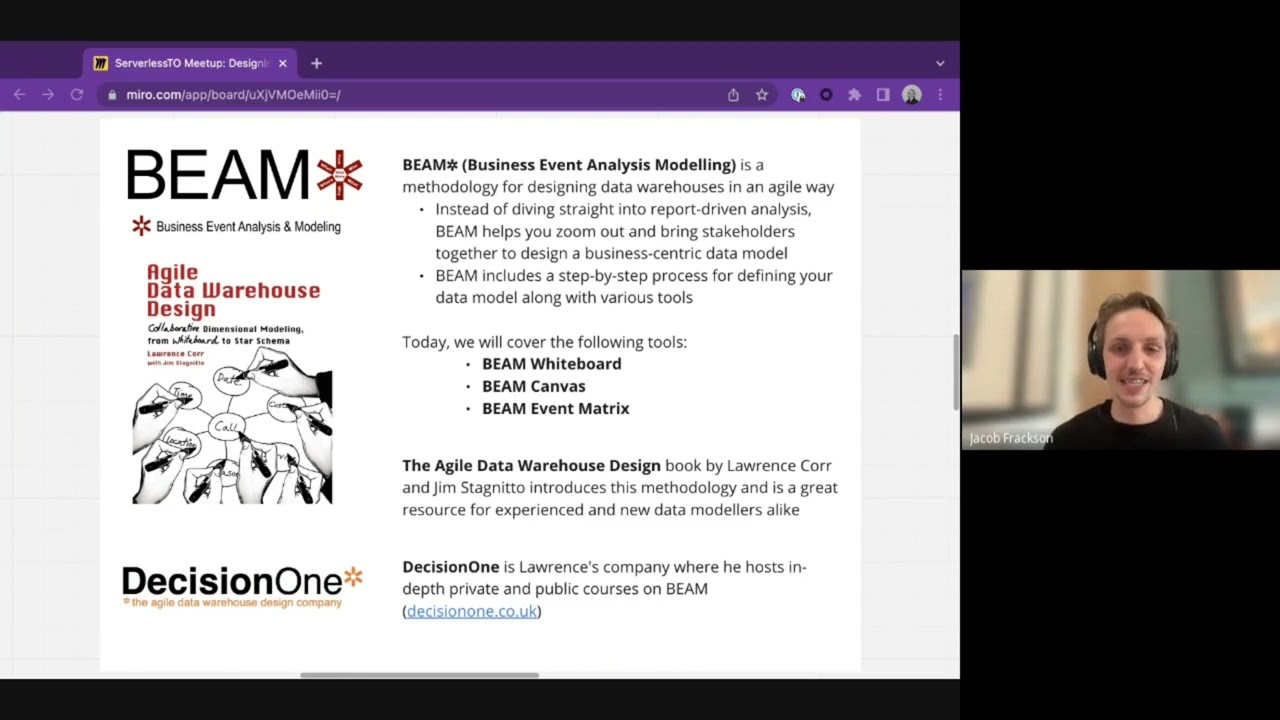Click the Miro favicon on the tab
This screenshot has width=1280, height=720.
pyautogui.click(x=100, y=63)
